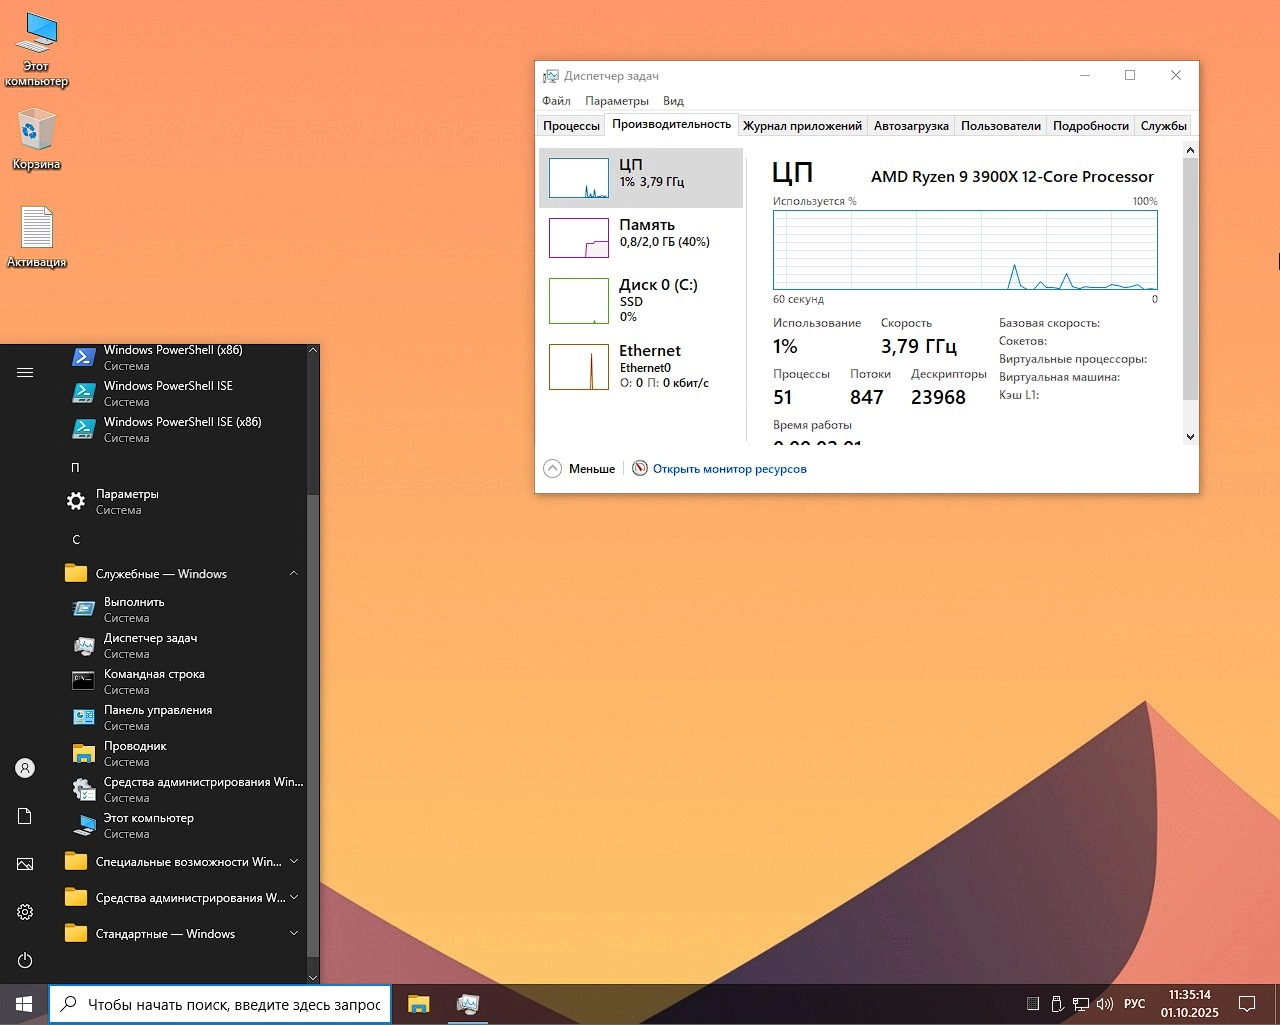Switch to the Автозагрузка tab
The image size is (1280, 1025).
coord(910,126)
